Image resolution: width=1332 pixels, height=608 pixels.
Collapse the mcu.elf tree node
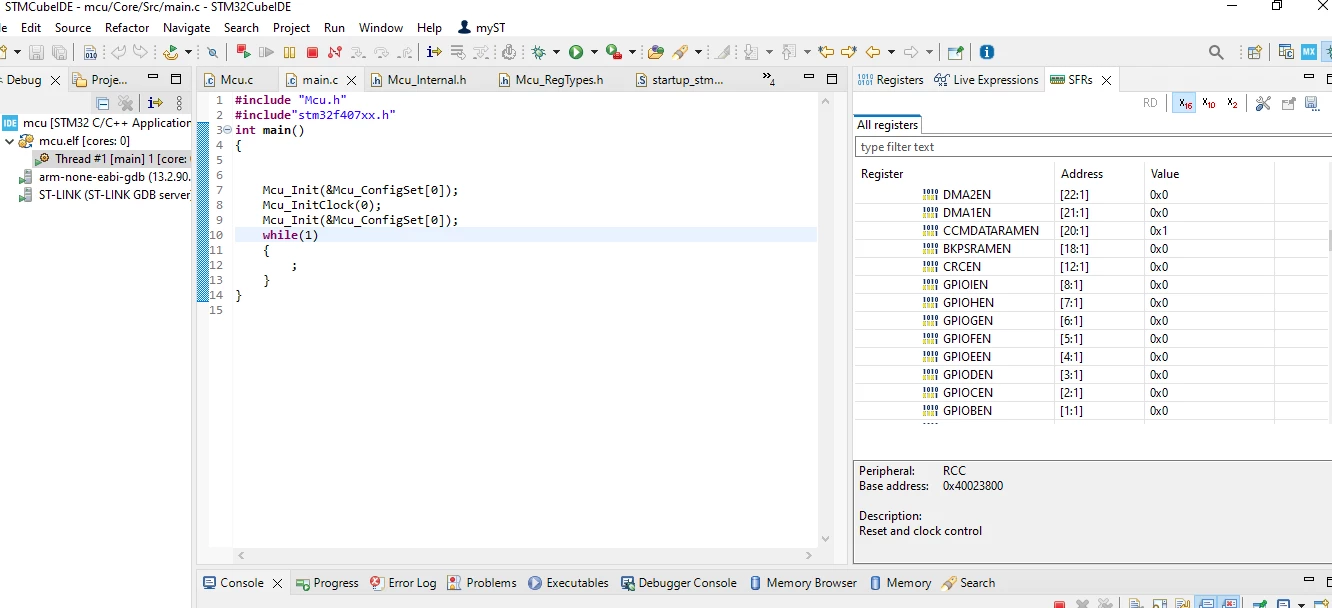tap(10, 141)
